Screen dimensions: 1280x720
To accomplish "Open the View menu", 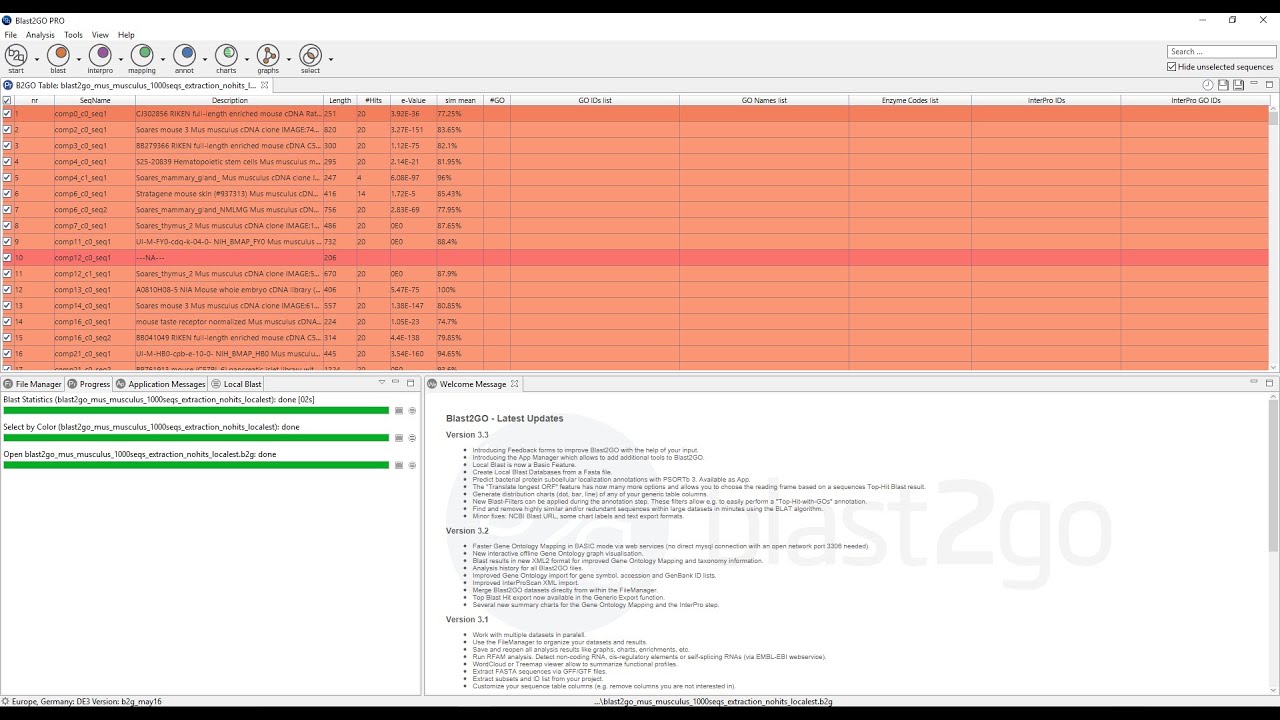I will pos(100,35).
